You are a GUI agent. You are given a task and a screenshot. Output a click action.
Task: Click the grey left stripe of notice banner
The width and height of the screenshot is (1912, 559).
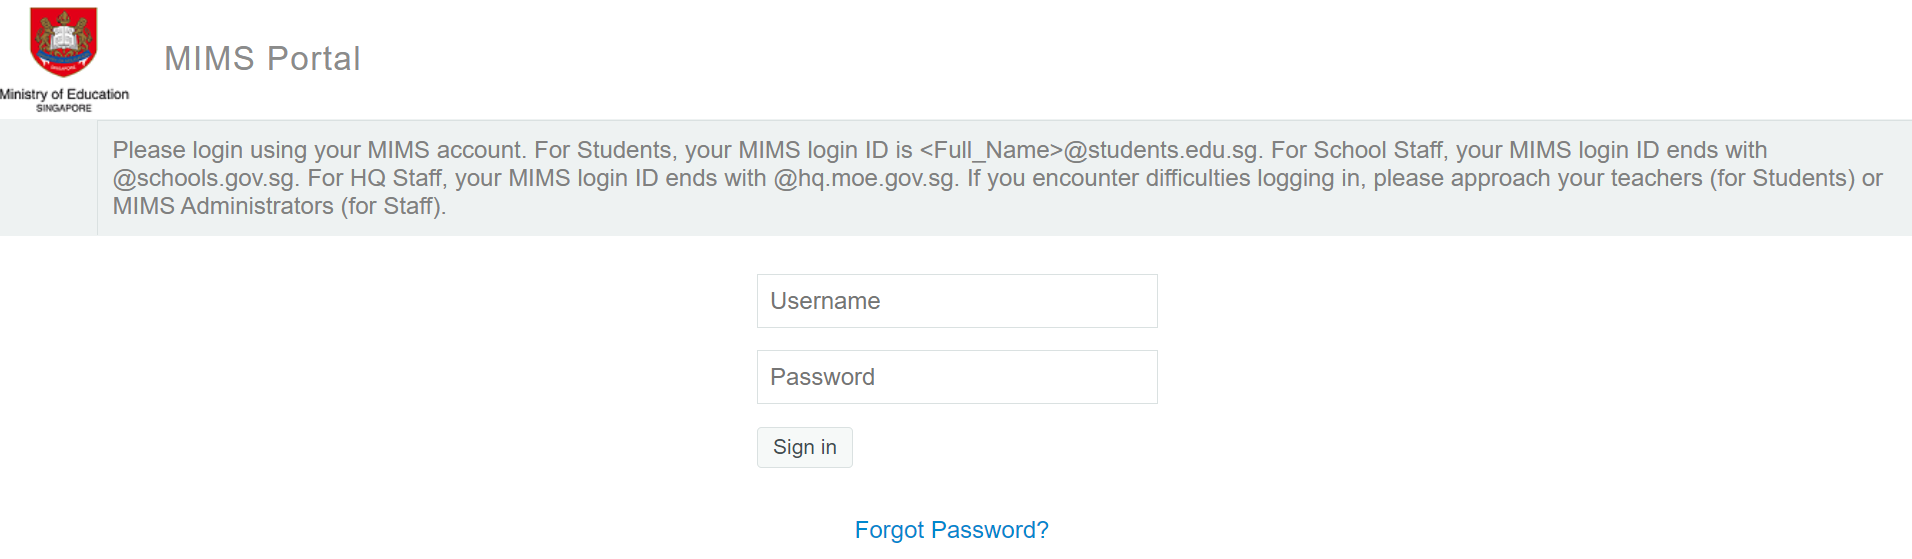point(48,178)
